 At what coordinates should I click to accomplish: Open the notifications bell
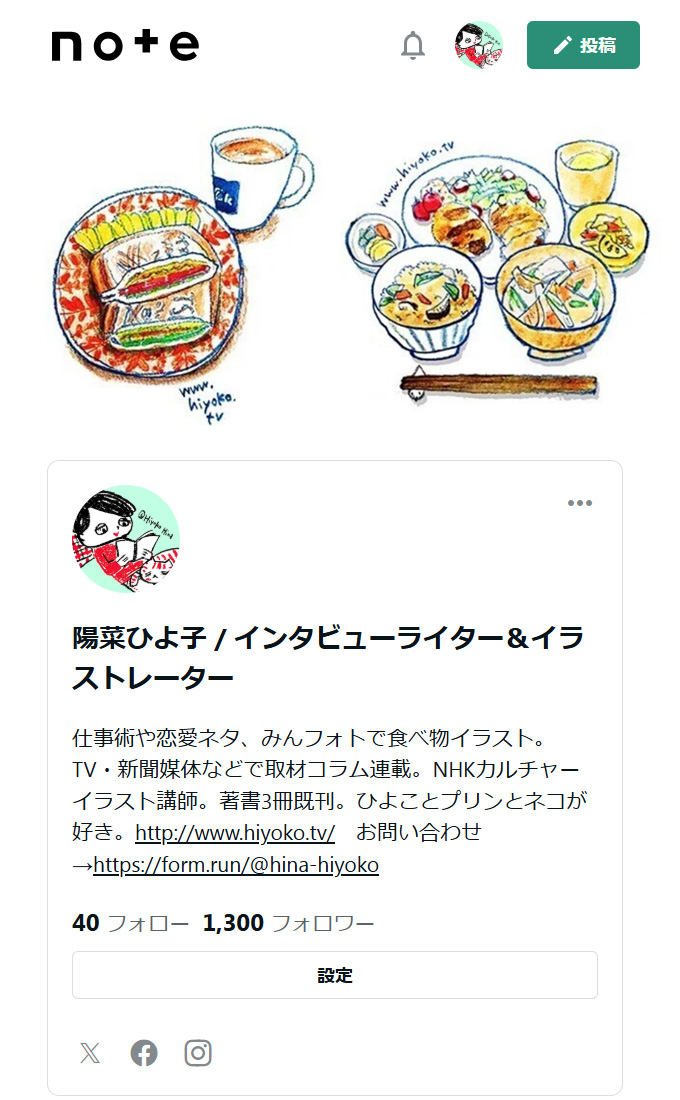pos(413,45)
